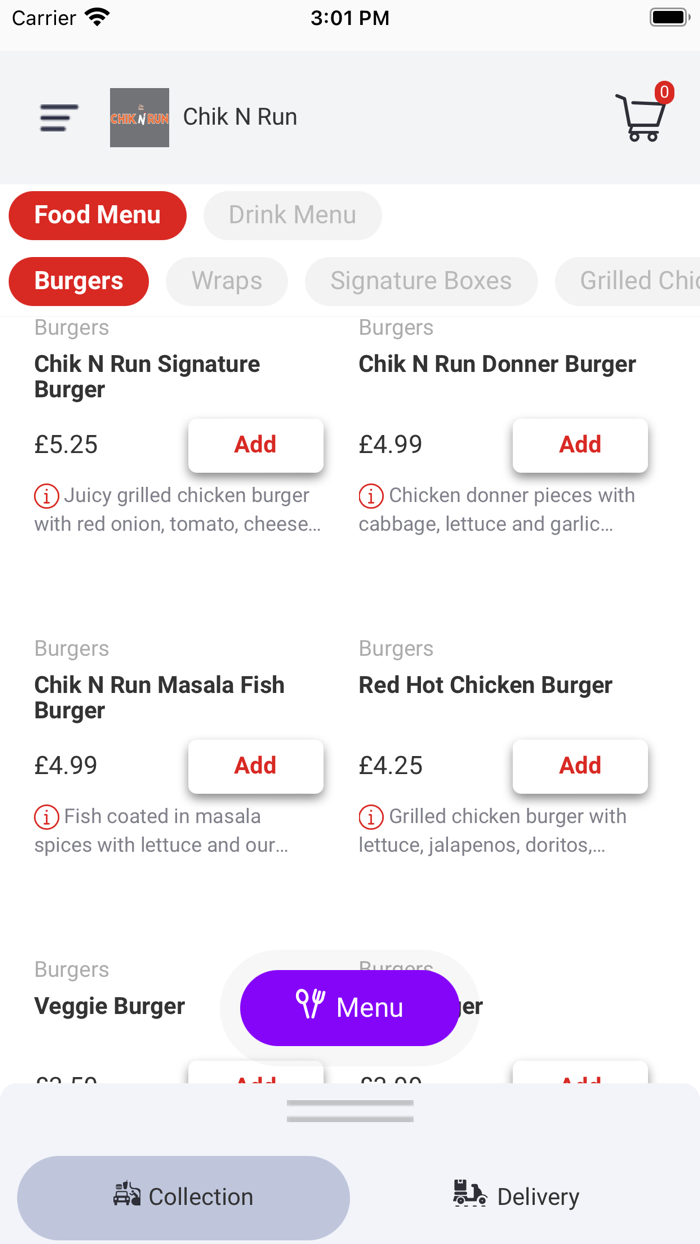Screen dimensions: 700x1244
Task: Select the Delivery order option
Action: point(516,1196)
